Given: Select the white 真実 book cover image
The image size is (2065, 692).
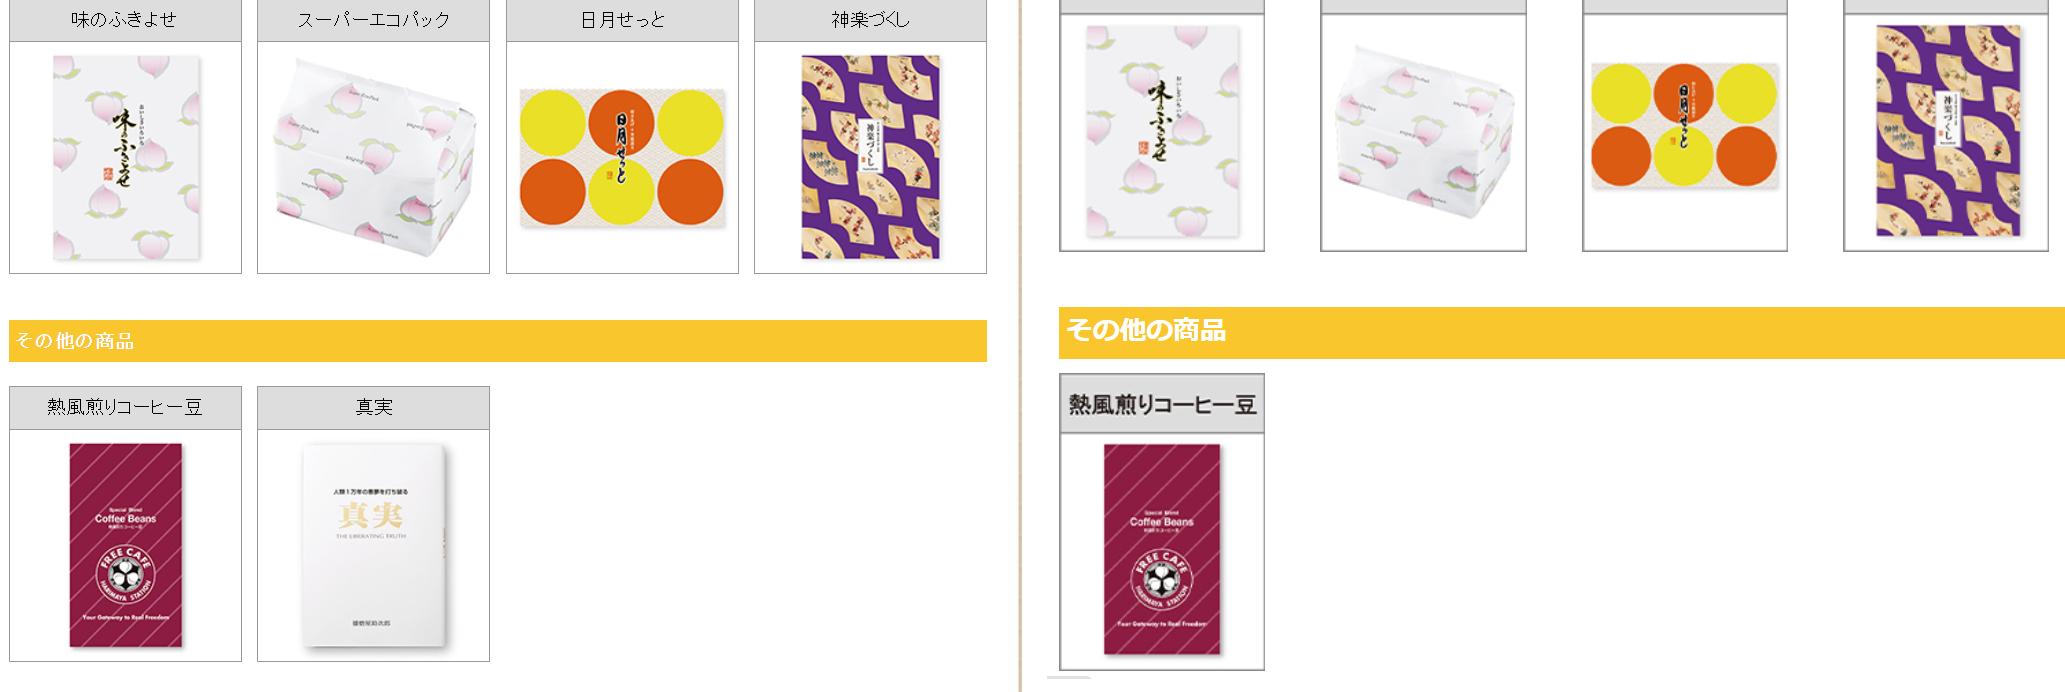Looking at the screenshot, I should point(375,545).
